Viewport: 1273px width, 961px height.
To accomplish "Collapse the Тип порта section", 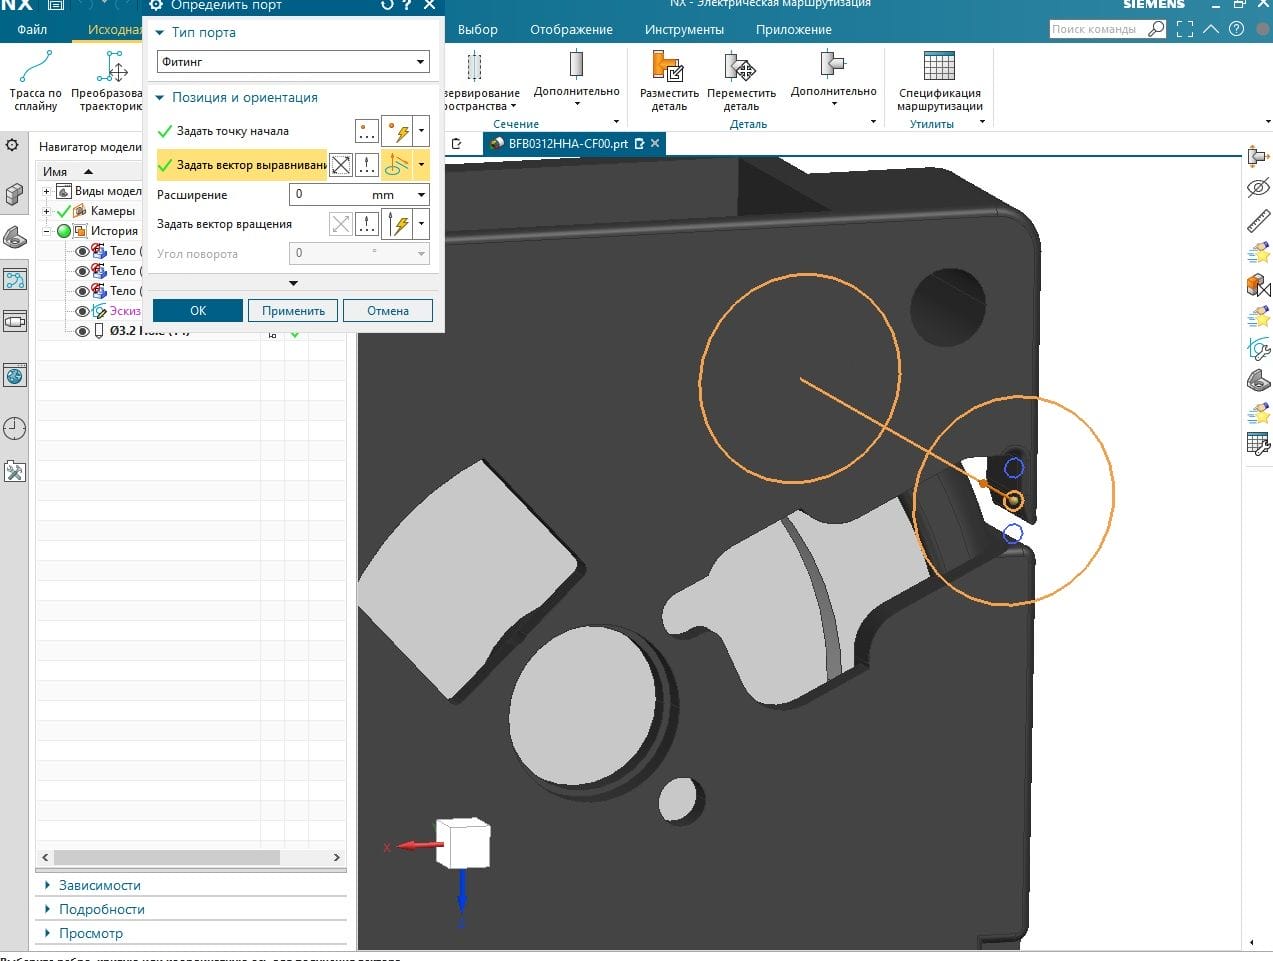I will point(160,32).
